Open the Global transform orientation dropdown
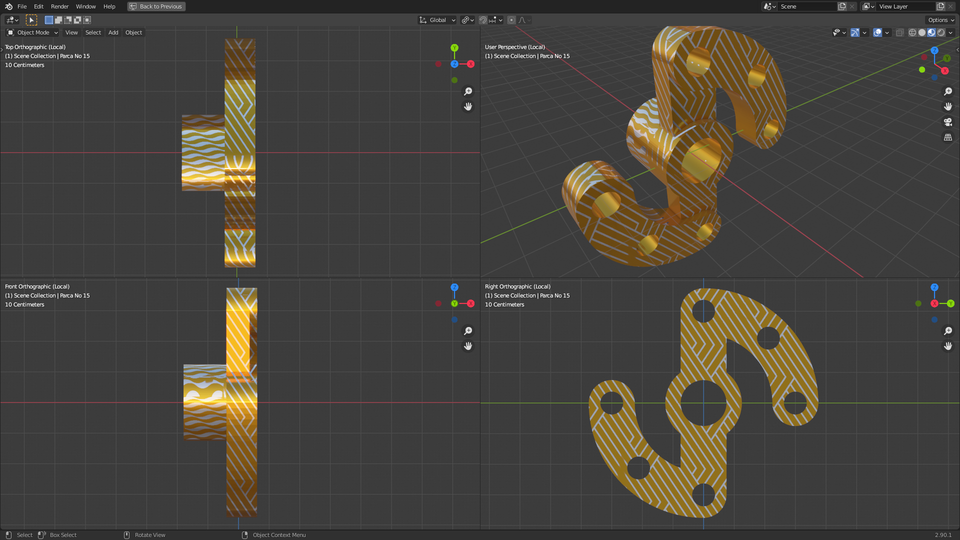Image resolution: width=960 pixels, height=540 pixels. coord(437,20)
